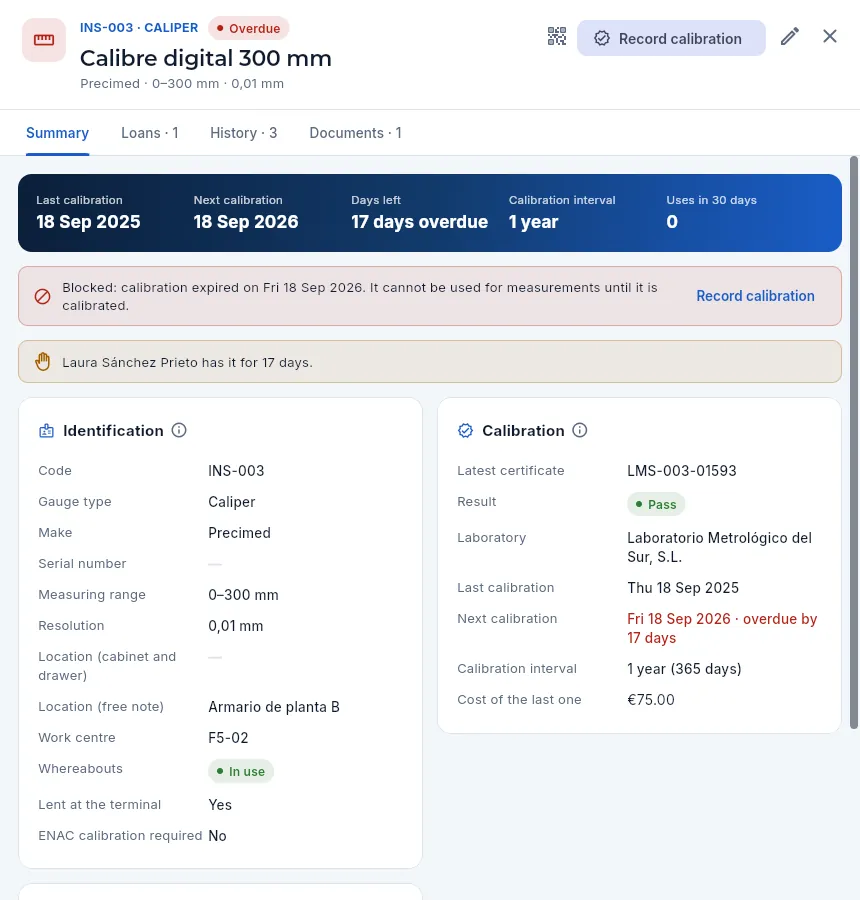Click the resolution value 0,01 mm
This screenshot has width=860, height=900.
(235, 626)
